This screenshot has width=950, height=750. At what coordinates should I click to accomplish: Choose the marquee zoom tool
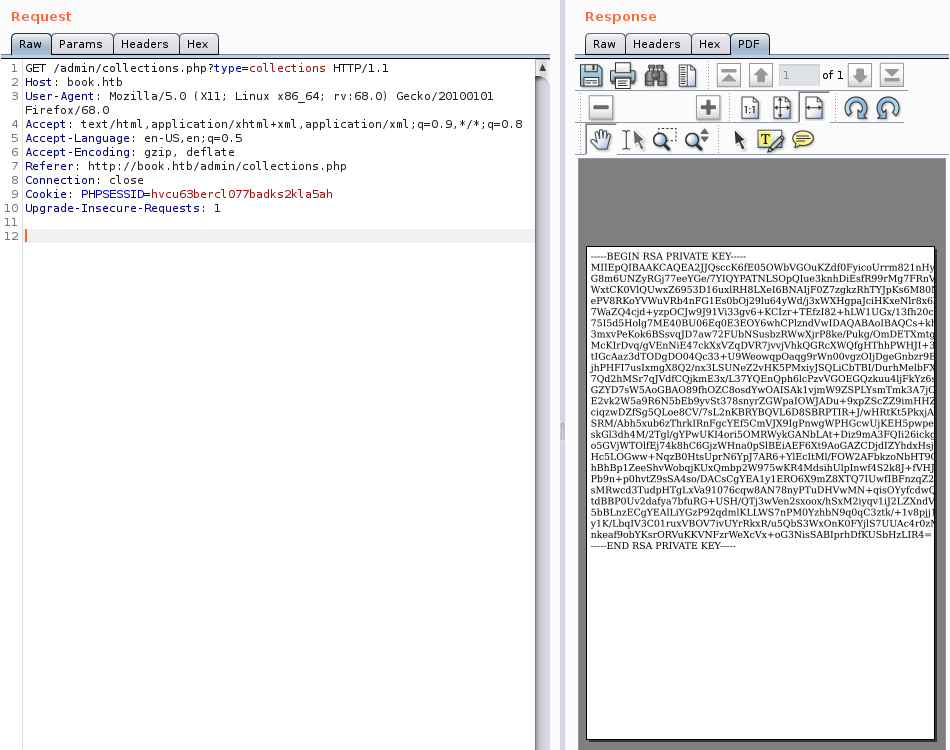(x=665, y=140)
